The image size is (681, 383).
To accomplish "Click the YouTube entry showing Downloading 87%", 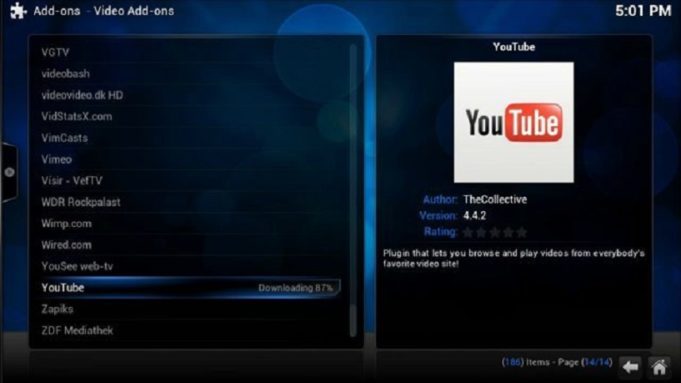I will [x=191, y=287].
